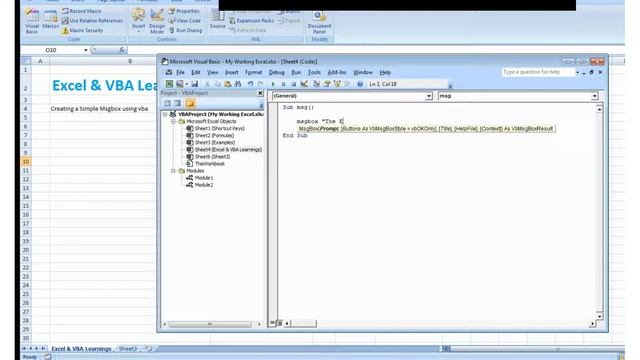Screen dimensions: 640x360
Task: Click the Save toolbar icon
Action: point(195,84)
